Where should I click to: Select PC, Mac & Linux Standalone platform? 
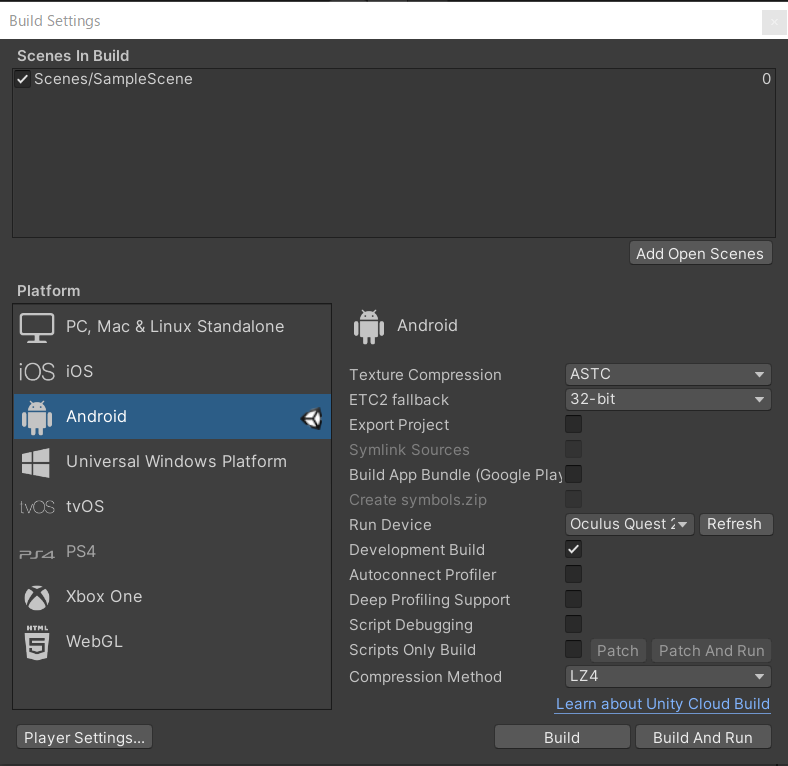172,327
